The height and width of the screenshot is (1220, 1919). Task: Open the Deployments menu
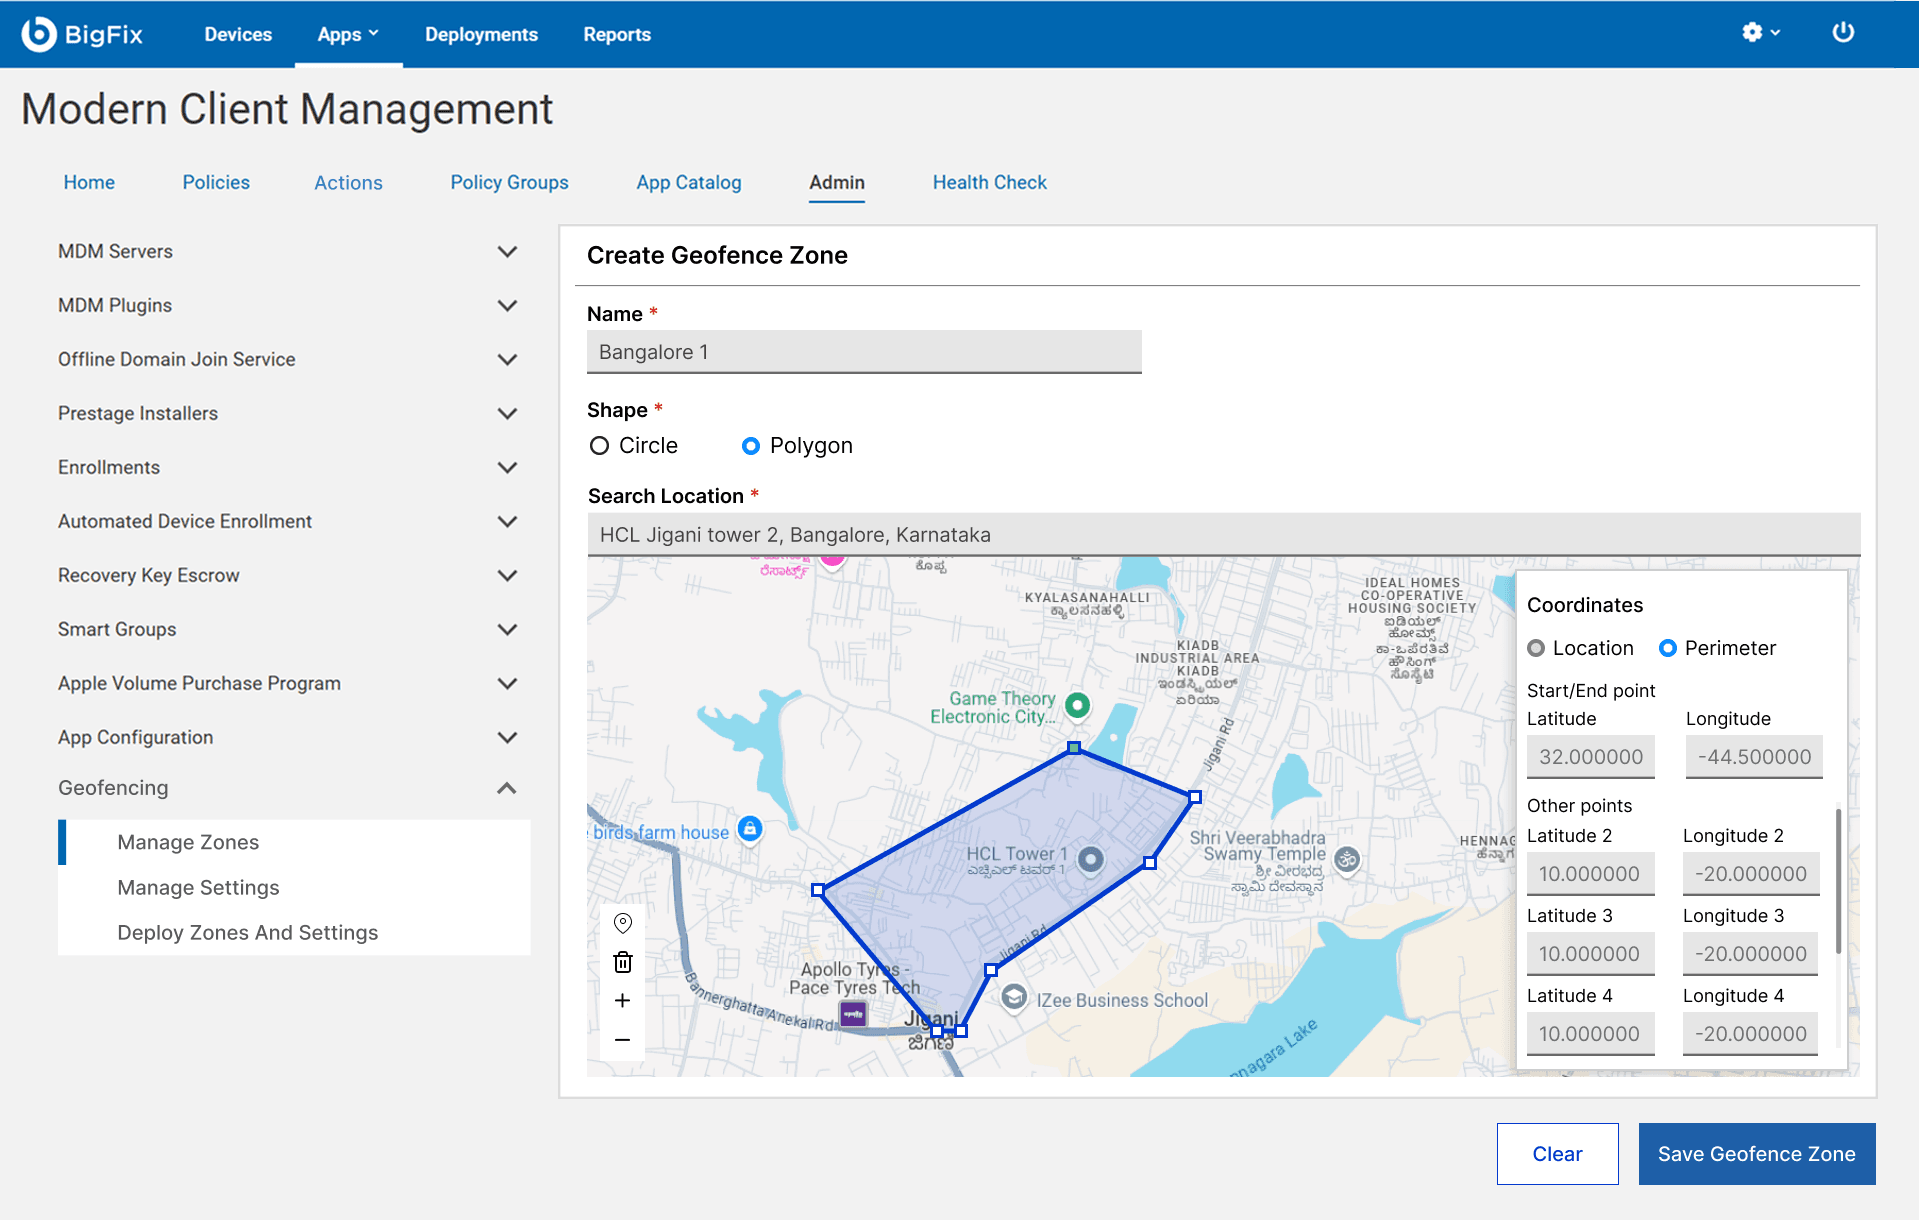[x=481, y=34]
